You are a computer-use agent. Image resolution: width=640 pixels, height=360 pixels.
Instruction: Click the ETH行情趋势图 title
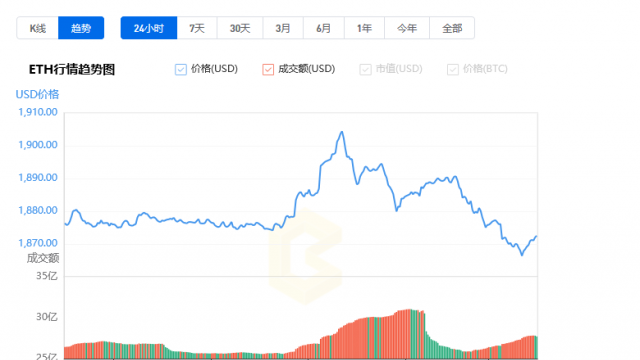(72, 69)
